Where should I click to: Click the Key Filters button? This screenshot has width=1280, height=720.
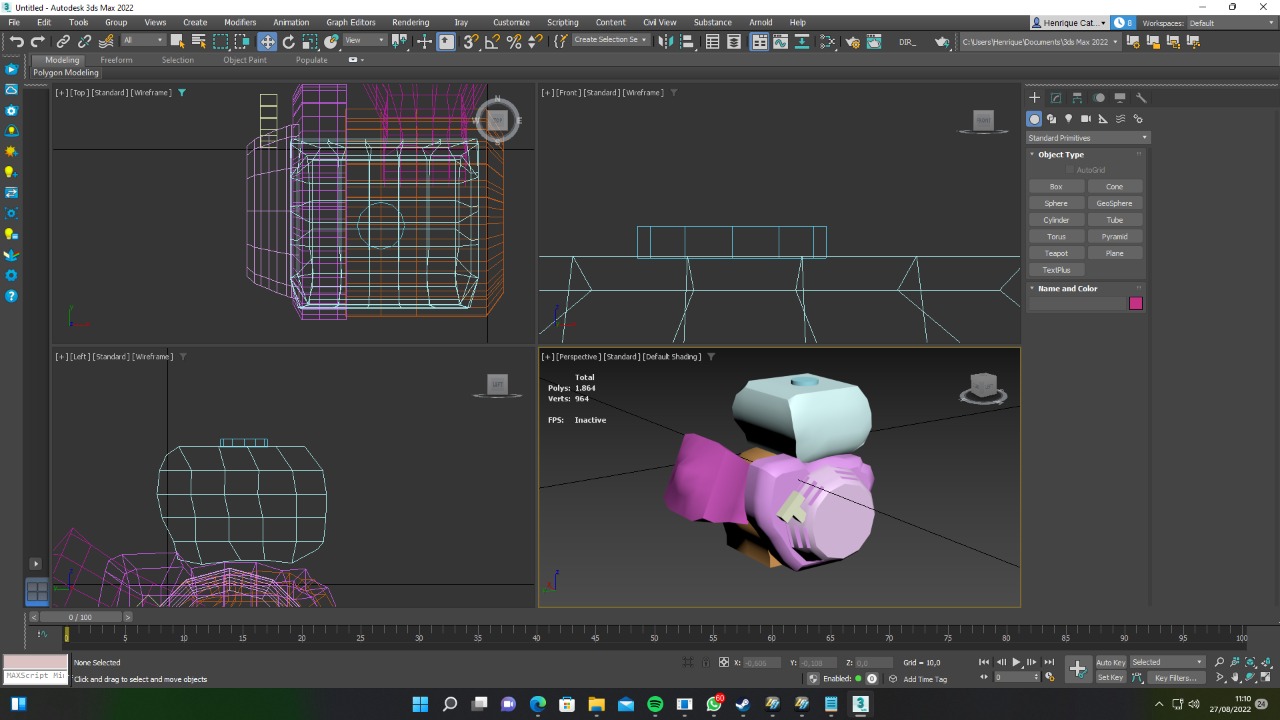pyautogui.click(x=1175, y=678)
